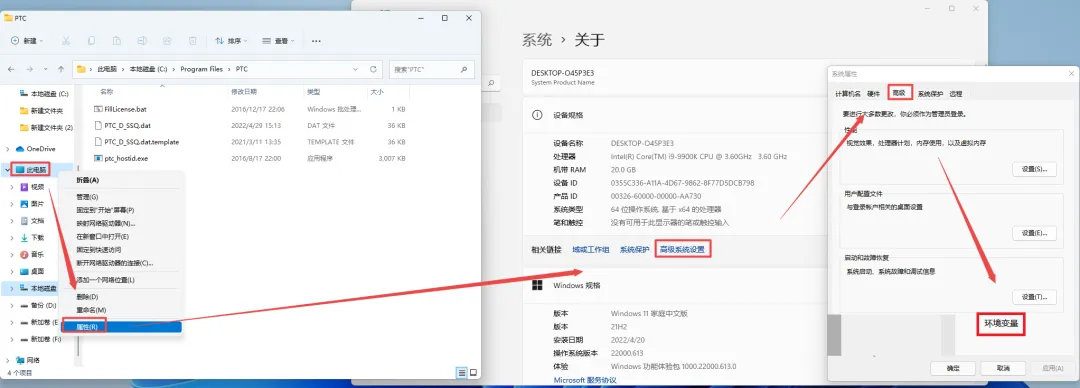
Task: Click the 下载 downloads icon in sidebar
Action: (x=24, y=238)
